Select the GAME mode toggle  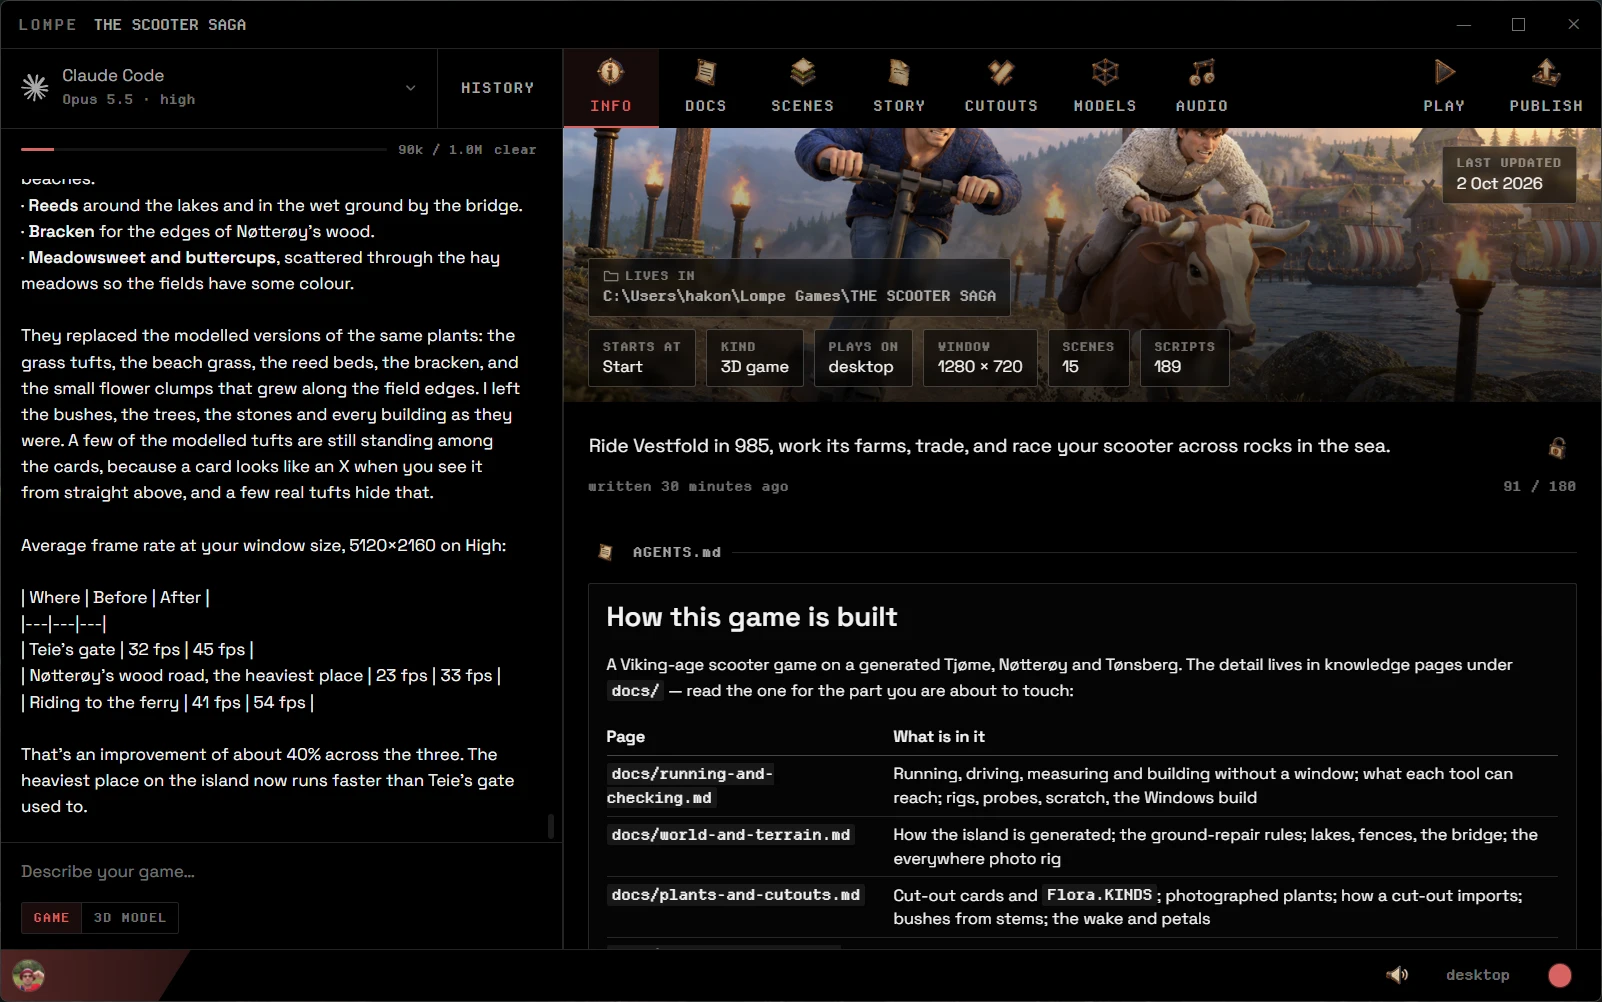point(51,918)
